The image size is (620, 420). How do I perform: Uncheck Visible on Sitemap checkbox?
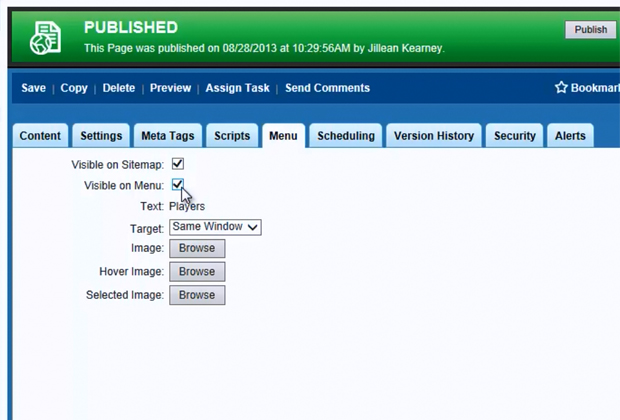pyautogui.click(x=178, y=164)
